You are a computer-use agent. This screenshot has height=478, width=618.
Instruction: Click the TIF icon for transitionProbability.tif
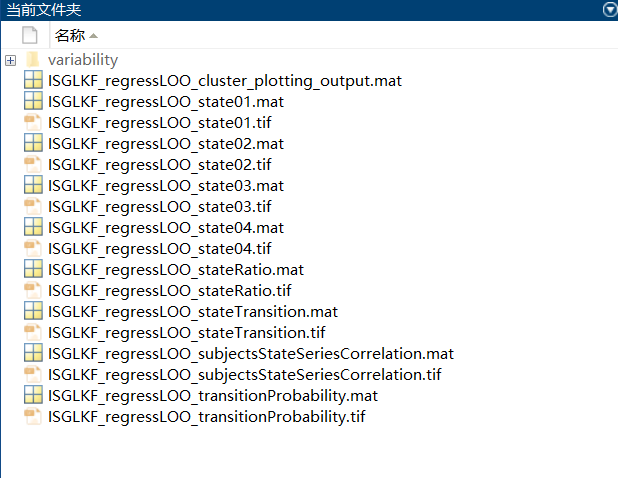(x=33, y=416)
